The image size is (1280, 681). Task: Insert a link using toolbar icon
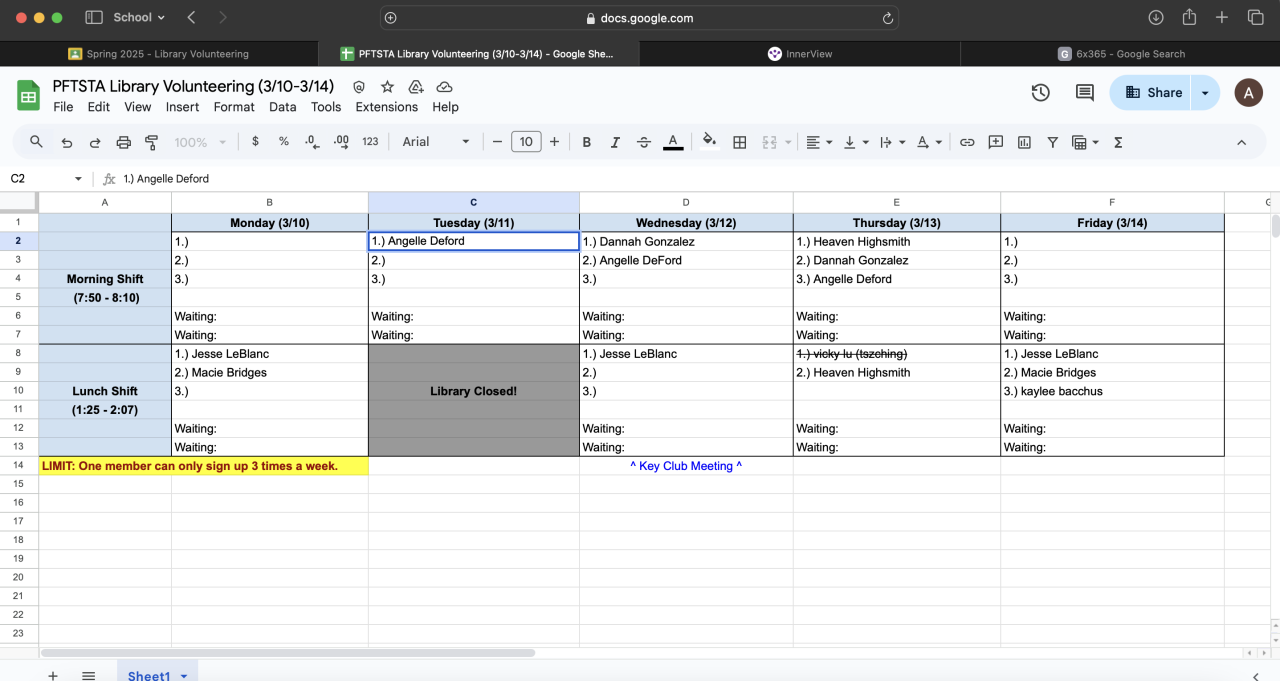click(x=967, y=142)
